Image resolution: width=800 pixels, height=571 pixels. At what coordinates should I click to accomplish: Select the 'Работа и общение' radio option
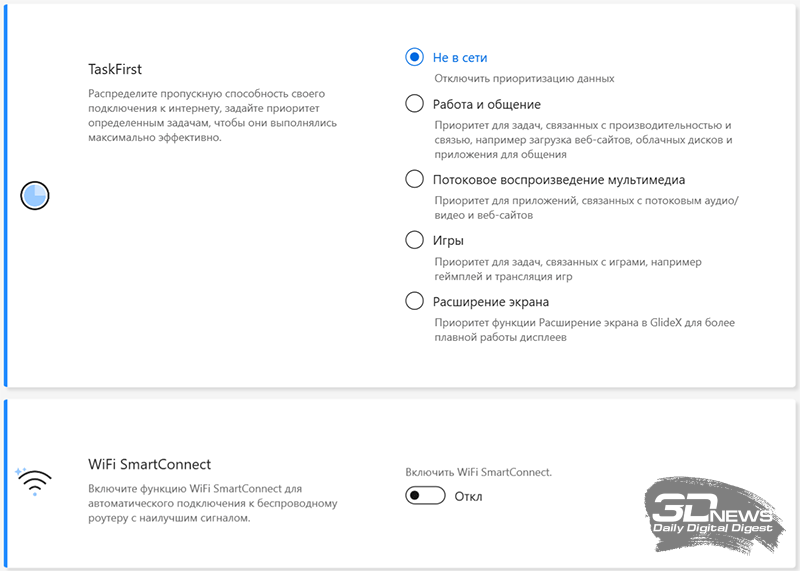(414, 104)
